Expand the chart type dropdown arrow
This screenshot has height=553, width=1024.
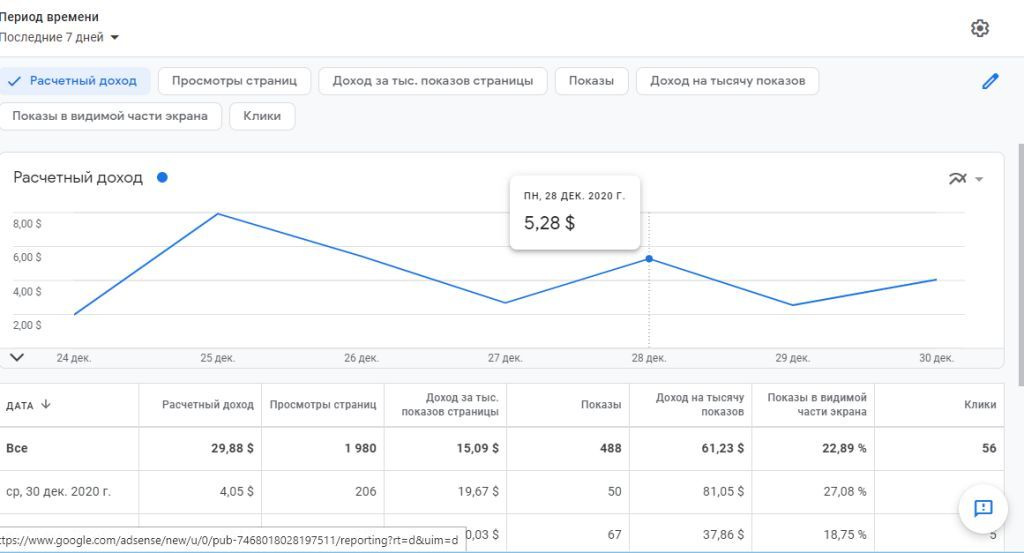coord(979,180)
